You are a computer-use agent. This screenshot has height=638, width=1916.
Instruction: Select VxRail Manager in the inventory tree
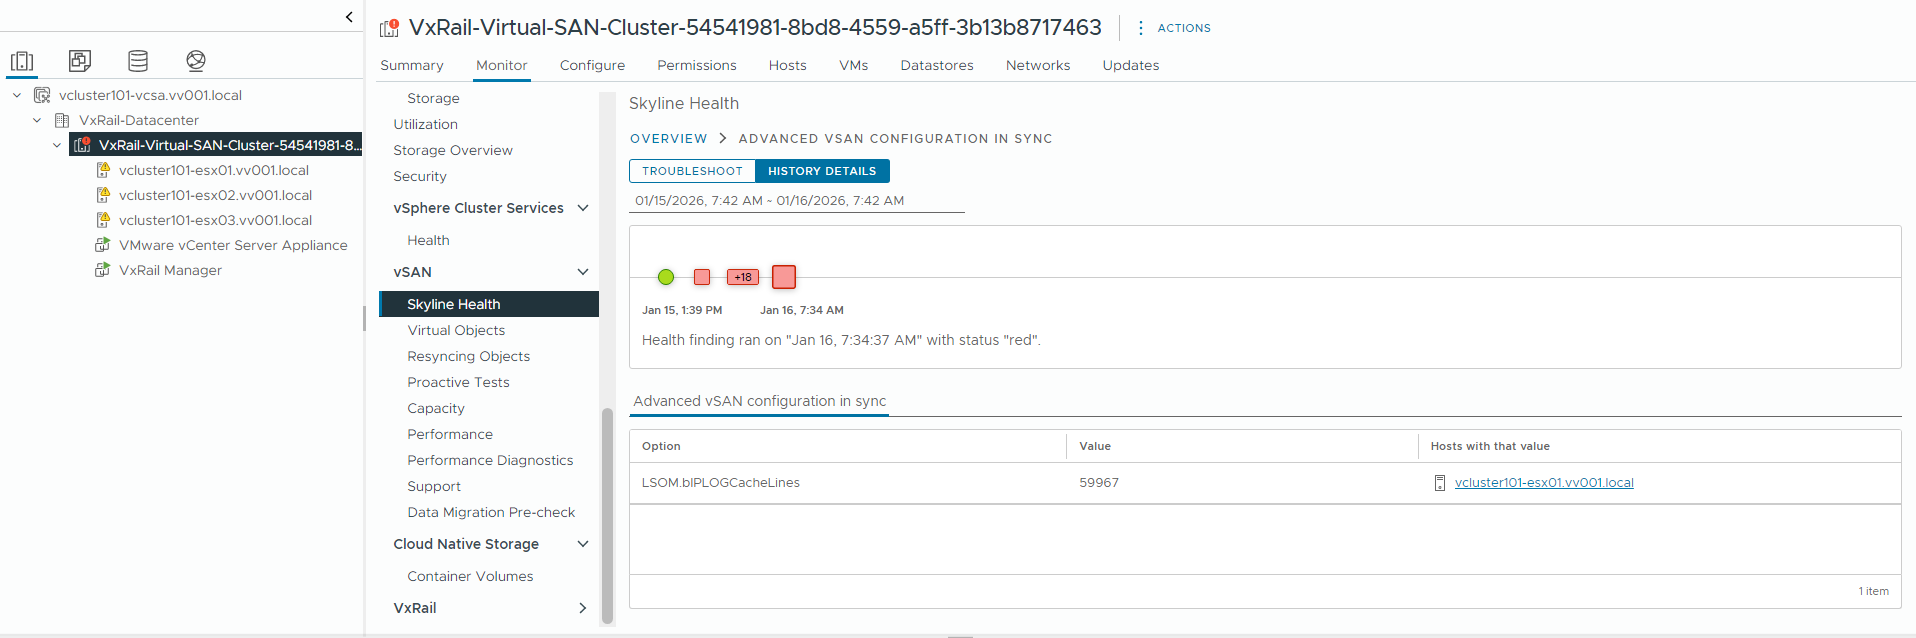click(170, 270)
